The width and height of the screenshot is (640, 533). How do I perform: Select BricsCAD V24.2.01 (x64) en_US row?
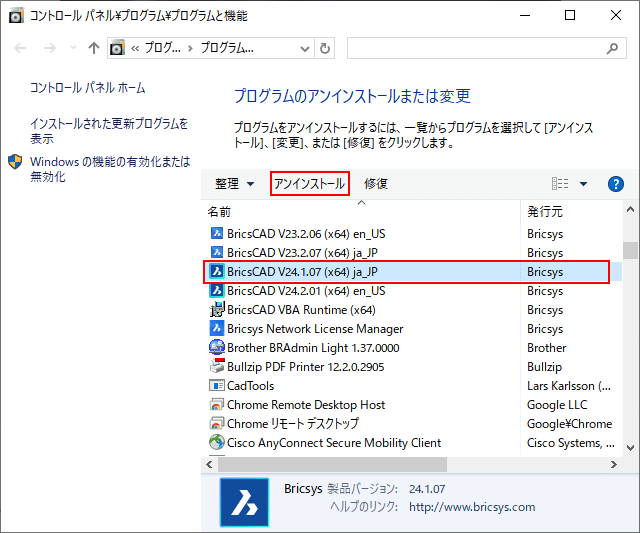[x=412, y=291]
